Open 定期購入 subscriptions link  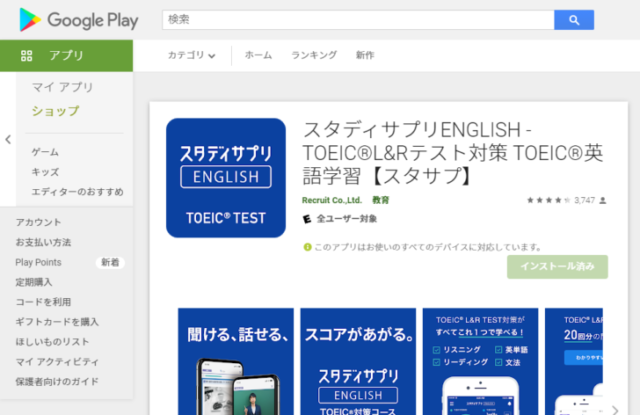[34, 282]
